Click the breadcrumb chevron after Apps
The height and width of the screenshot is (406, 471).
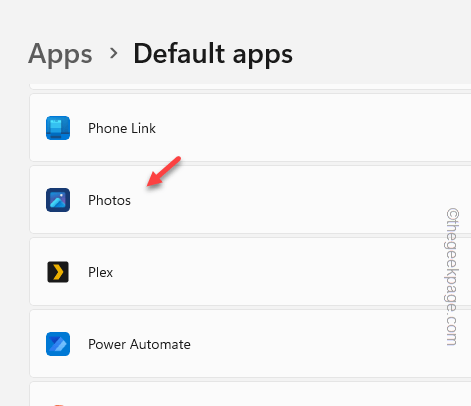[x=114, y=53]
